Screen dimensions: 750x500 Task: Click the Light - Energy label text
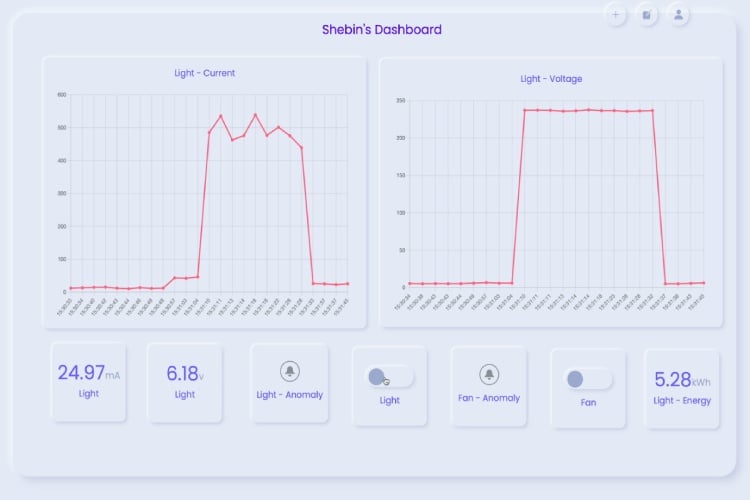682,401
